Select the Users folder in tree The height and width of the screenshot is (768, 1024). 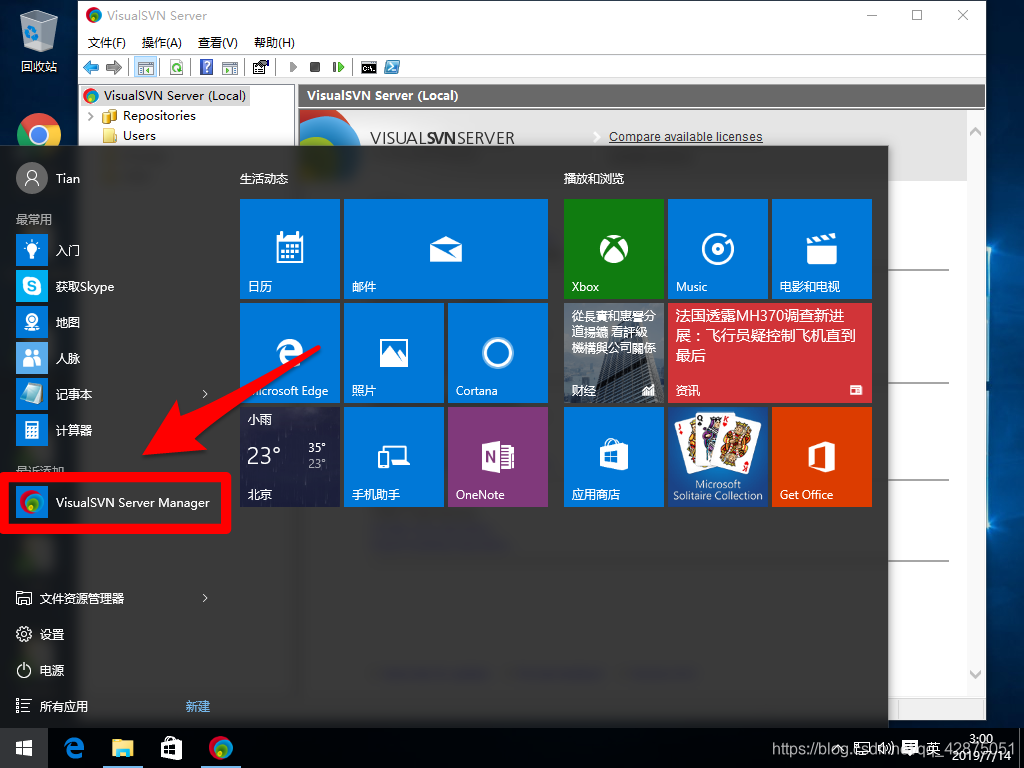coord(129,136)
